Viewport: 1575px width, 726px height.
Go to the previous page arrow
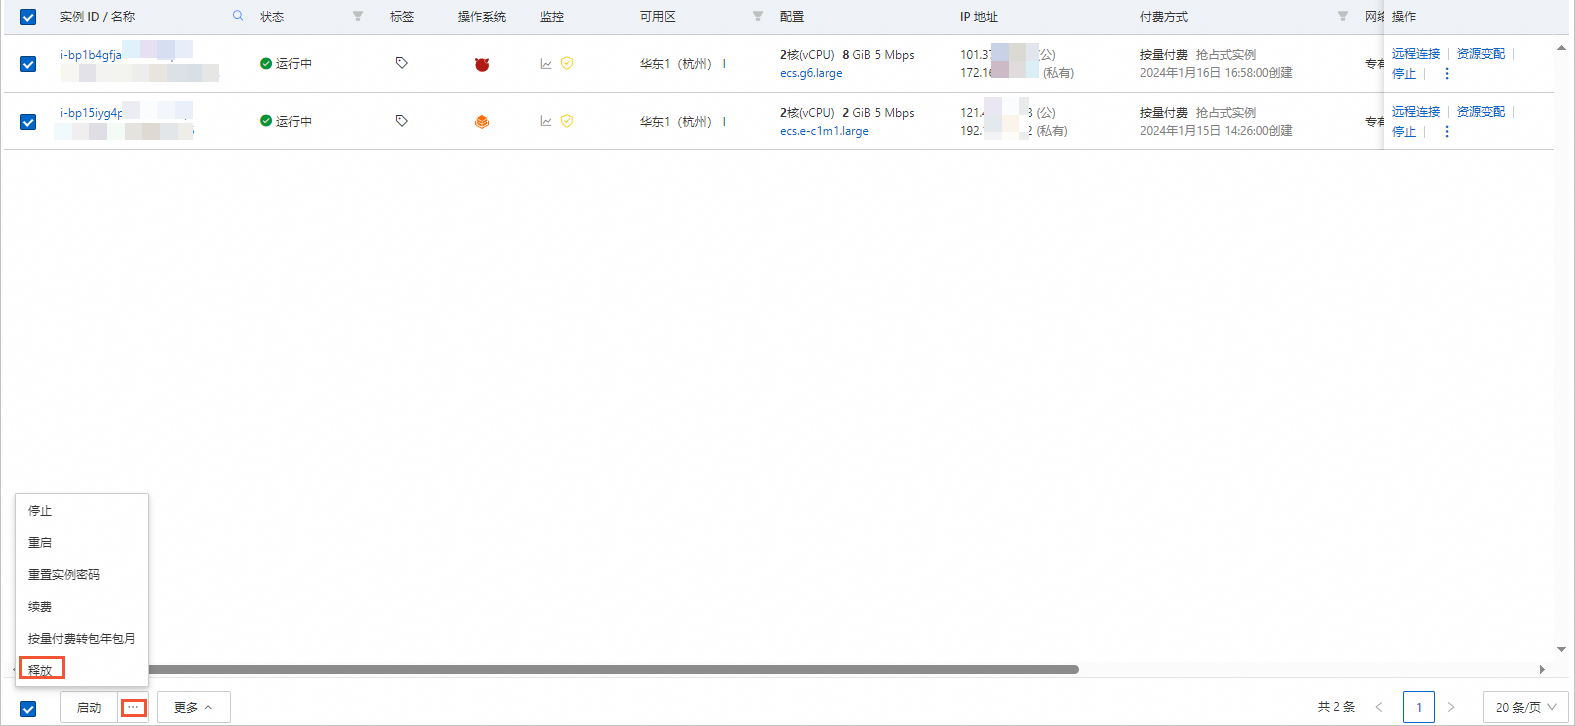tap(1379, 707)
